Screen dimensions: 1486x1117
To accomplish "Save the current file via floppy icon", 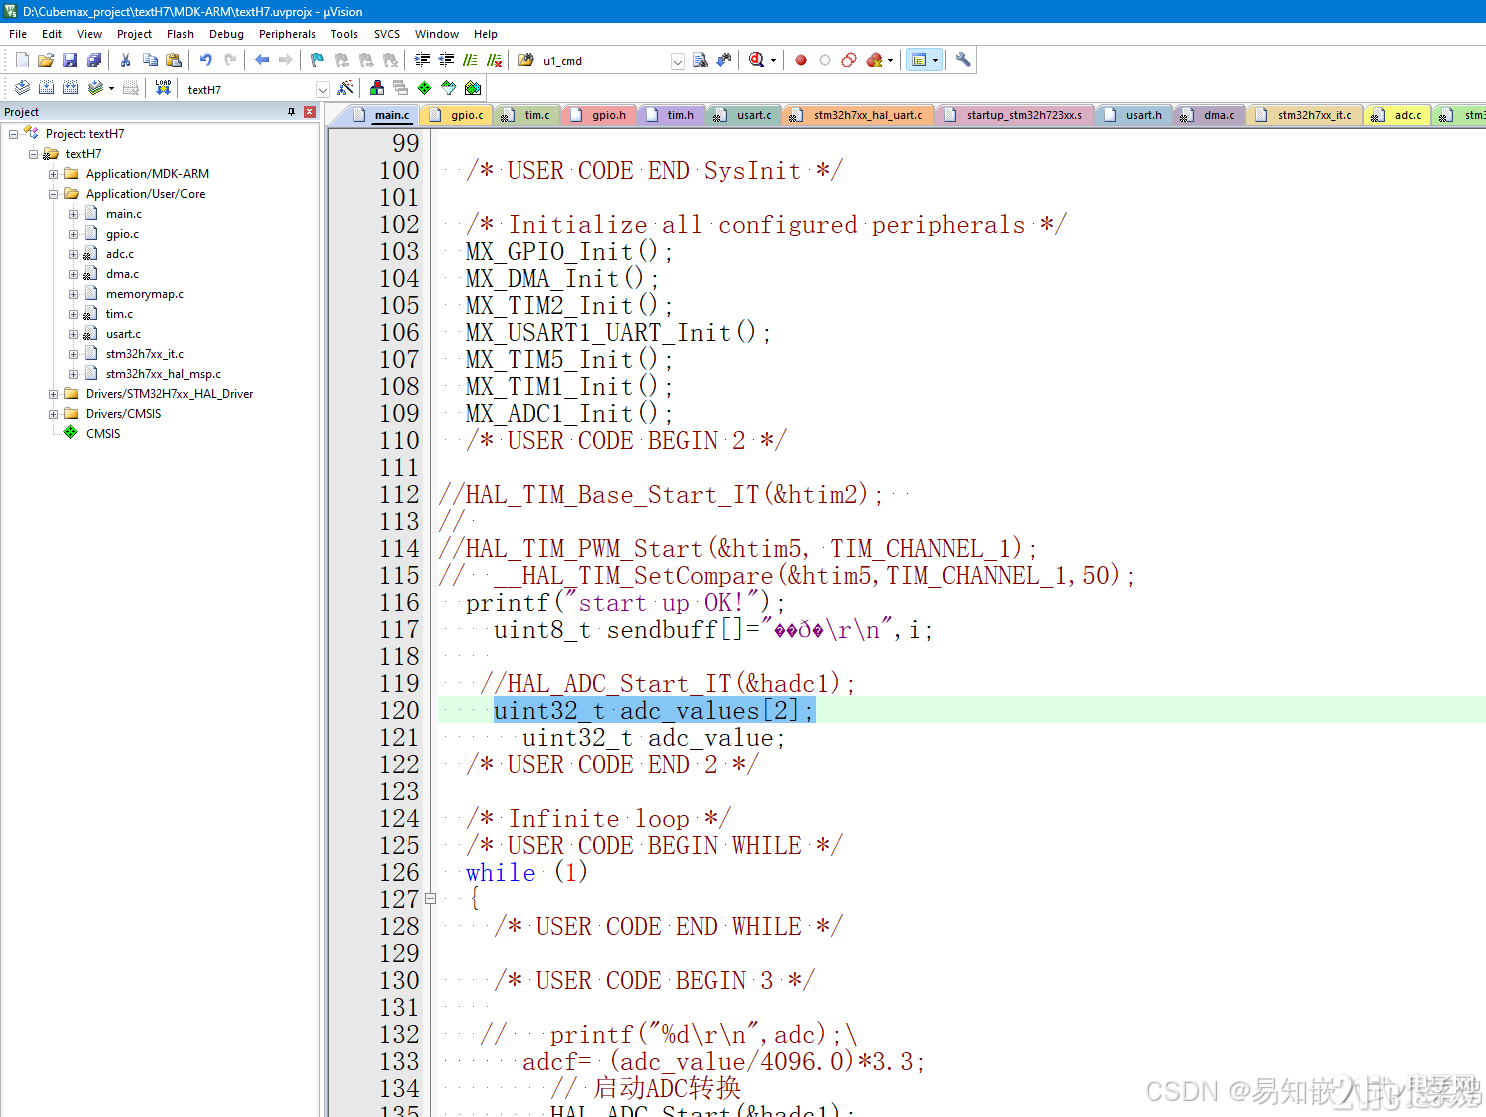I will point(70,60).
